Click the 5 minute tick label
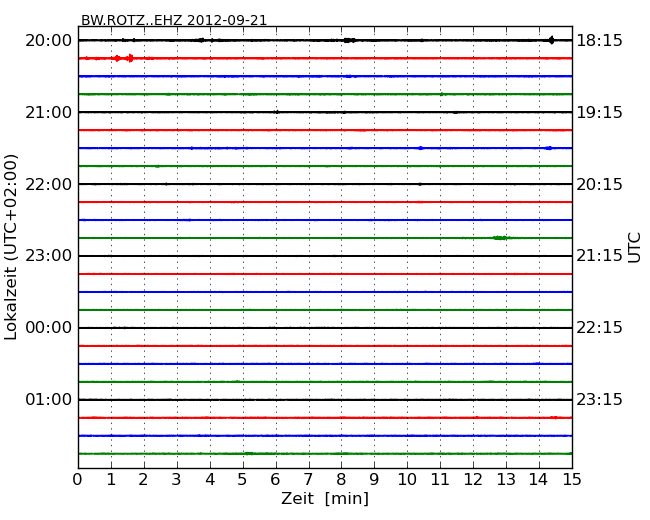 (243, 479)
